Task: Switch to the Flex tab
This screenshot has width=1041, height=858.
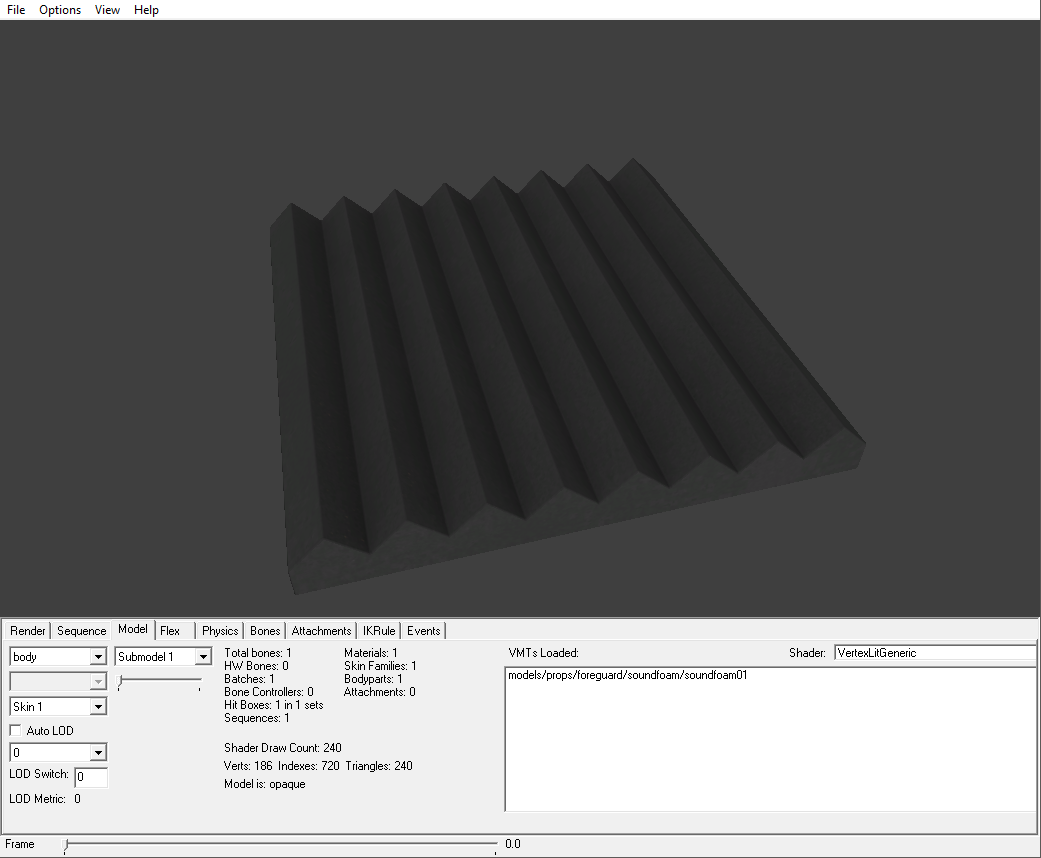Action: [170, 631]
